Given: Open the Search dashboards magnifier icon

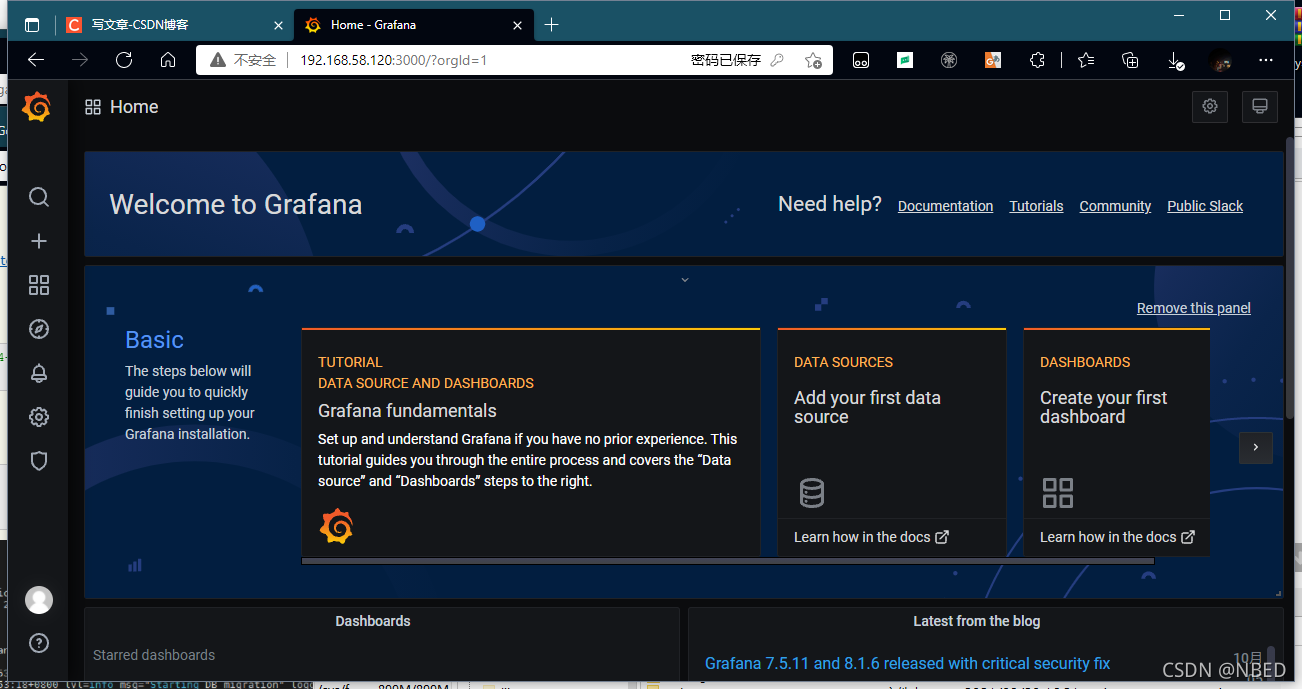Looking at the screenshot, I should point(39,197).
